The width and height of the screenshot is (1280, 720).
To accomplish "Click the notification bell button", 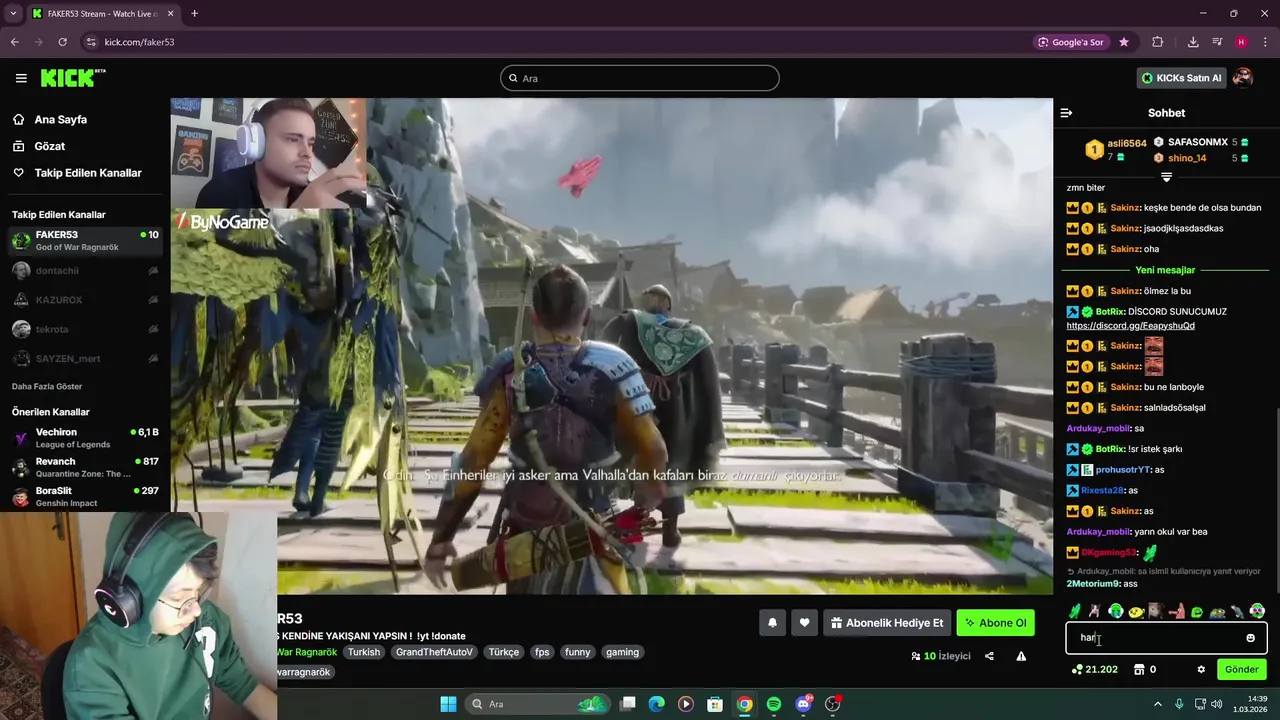I will coord(772,623).
